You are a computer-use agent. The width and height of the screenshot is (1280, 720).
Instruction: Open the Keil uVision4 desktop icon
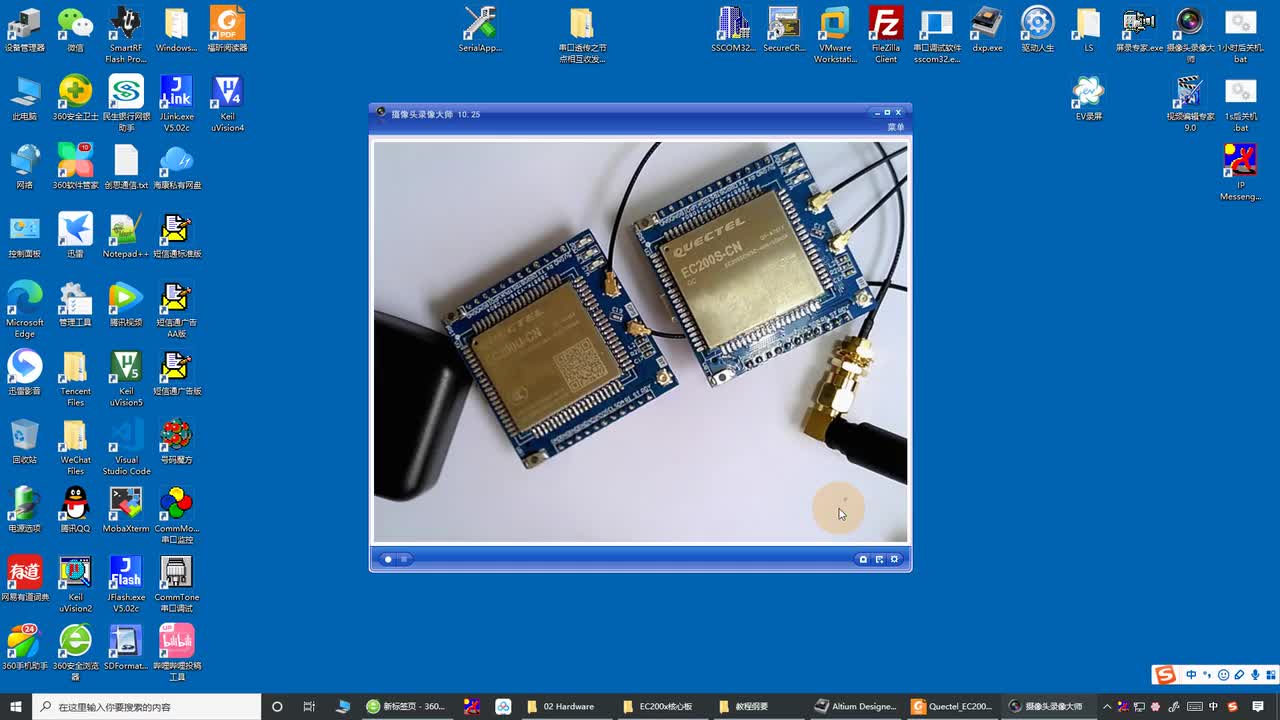click(228, 103)
